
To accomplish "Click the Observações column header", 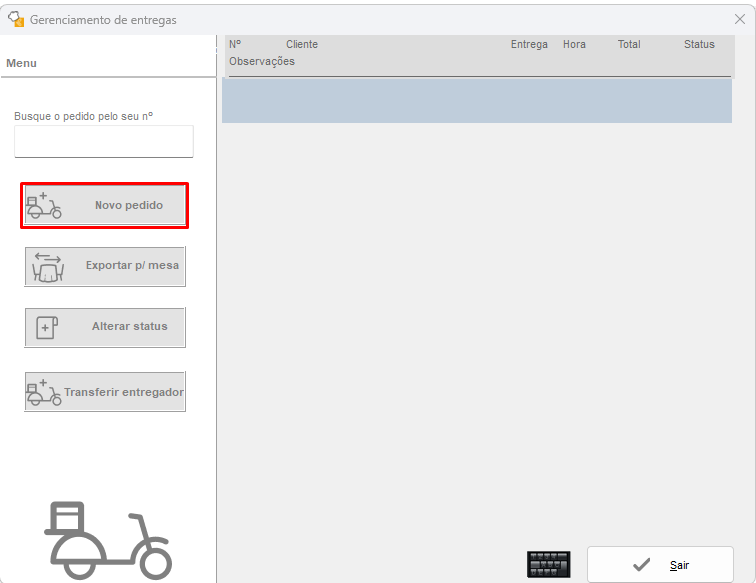I will point(262,62).
